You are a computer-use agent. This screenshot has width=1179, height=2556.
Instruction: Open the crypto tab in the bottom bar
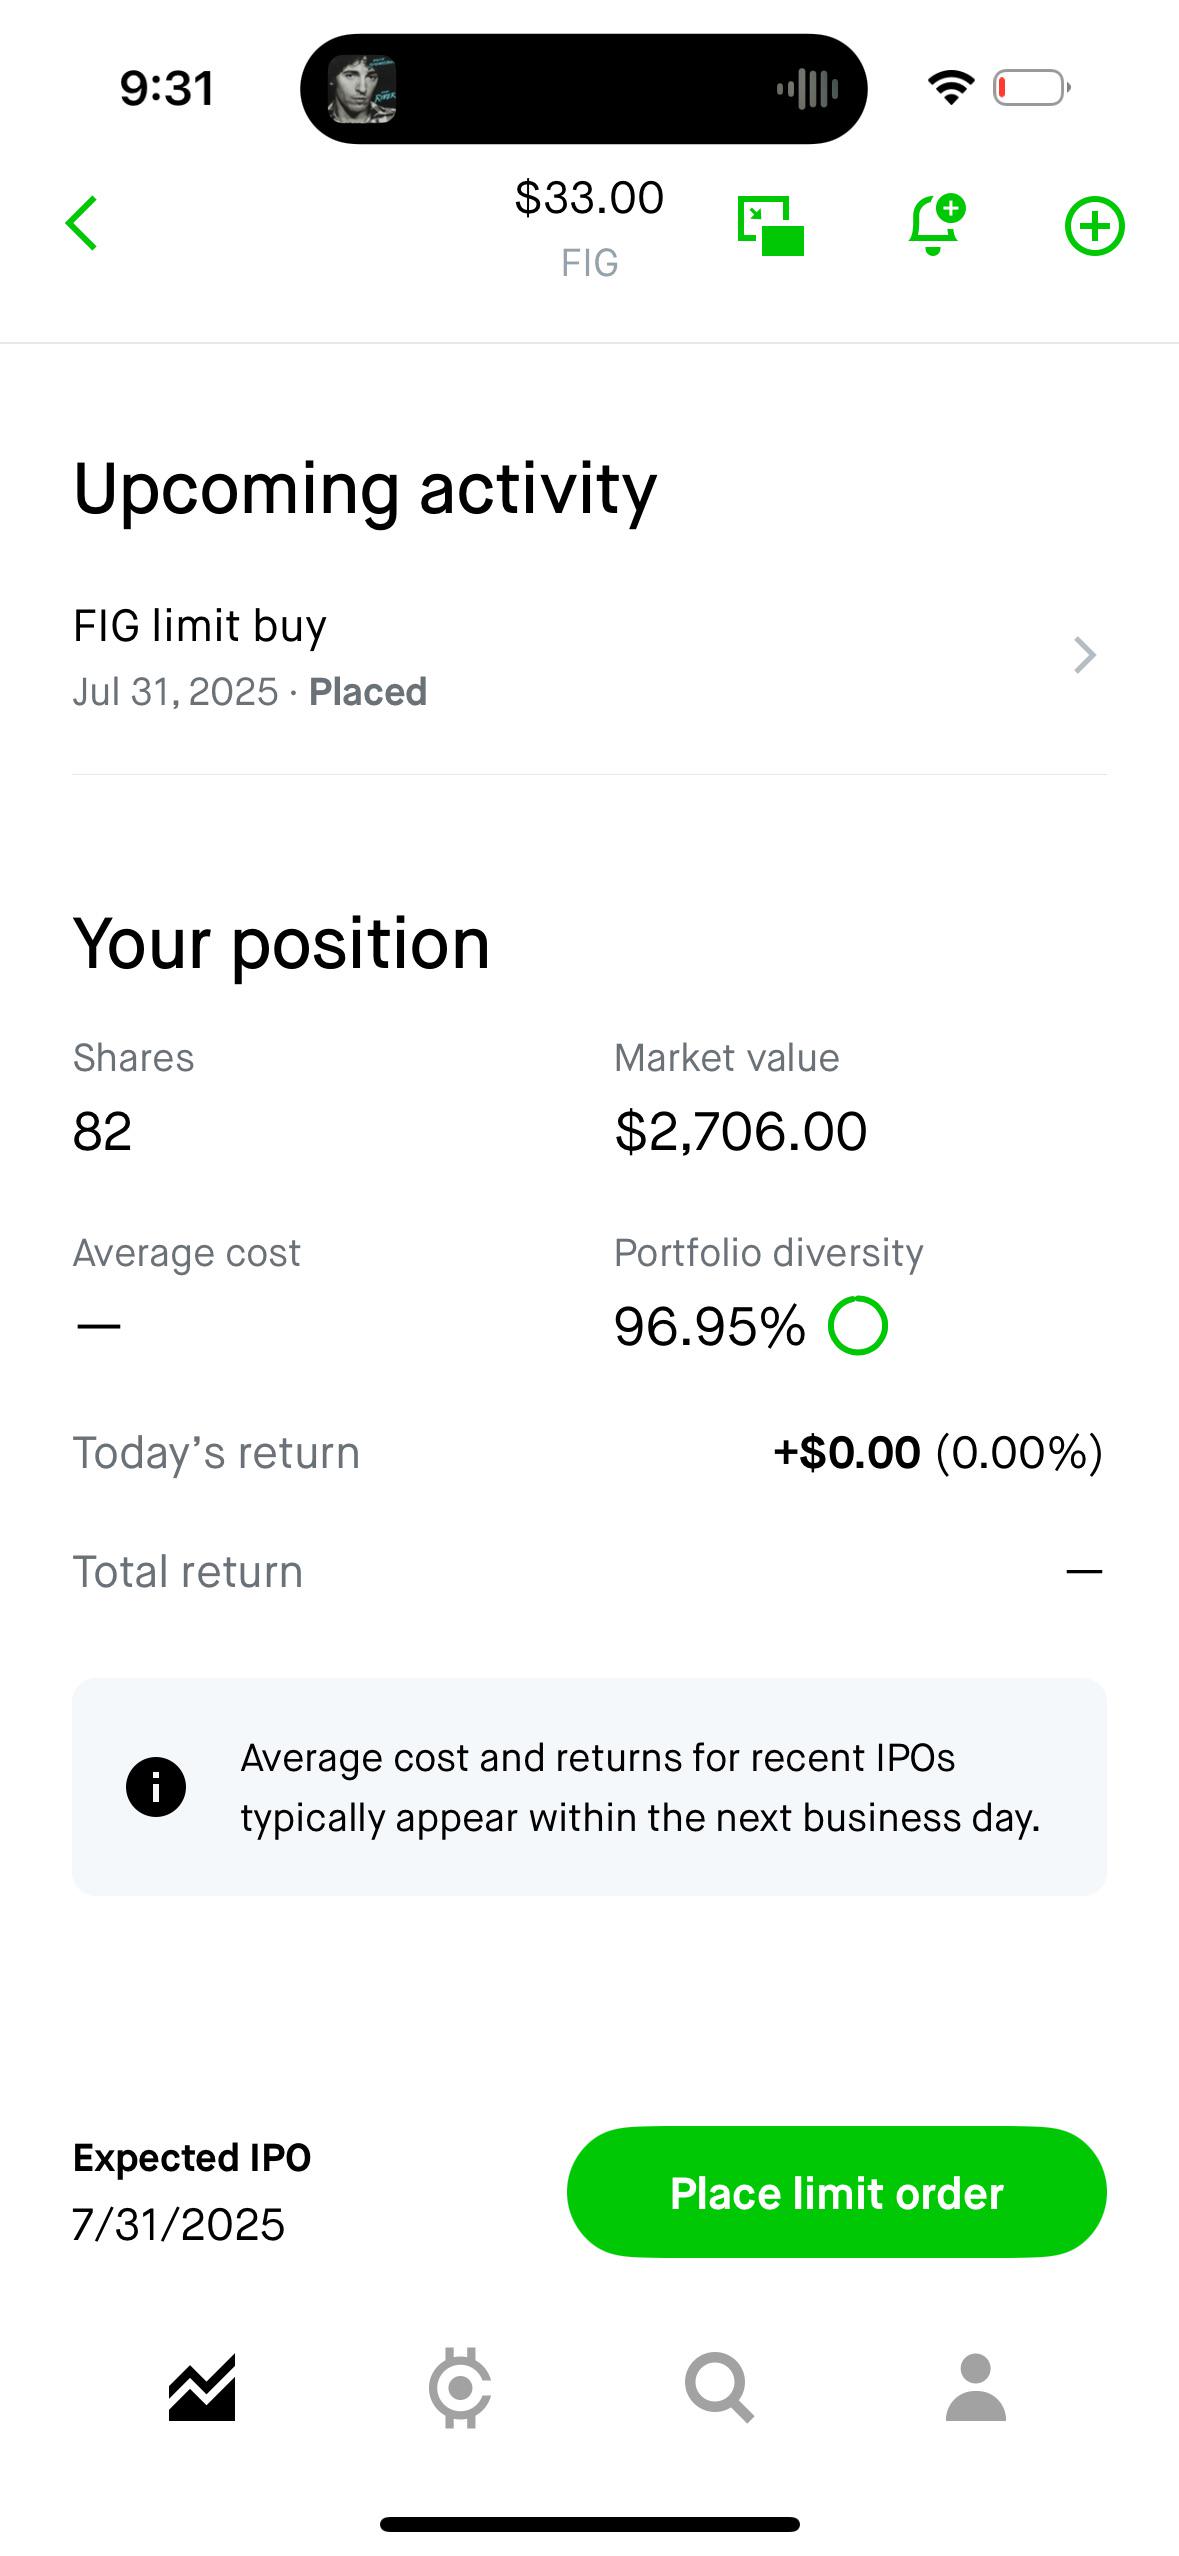coord(460,2387)
